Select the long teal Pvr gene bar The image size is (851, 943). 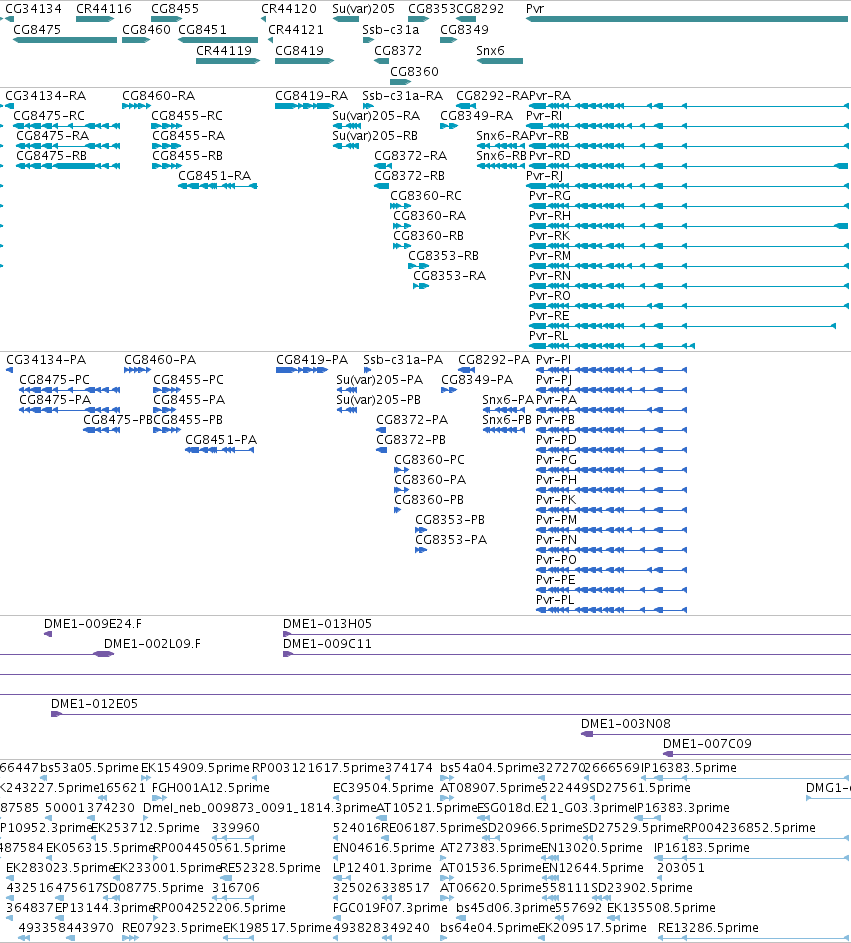(687, 19)
